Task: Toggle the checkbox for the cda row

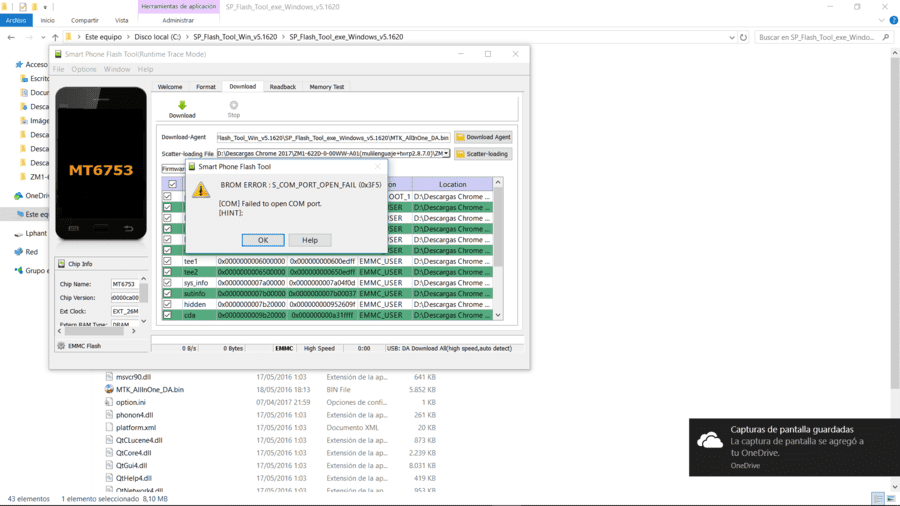Action: point(167,315)
